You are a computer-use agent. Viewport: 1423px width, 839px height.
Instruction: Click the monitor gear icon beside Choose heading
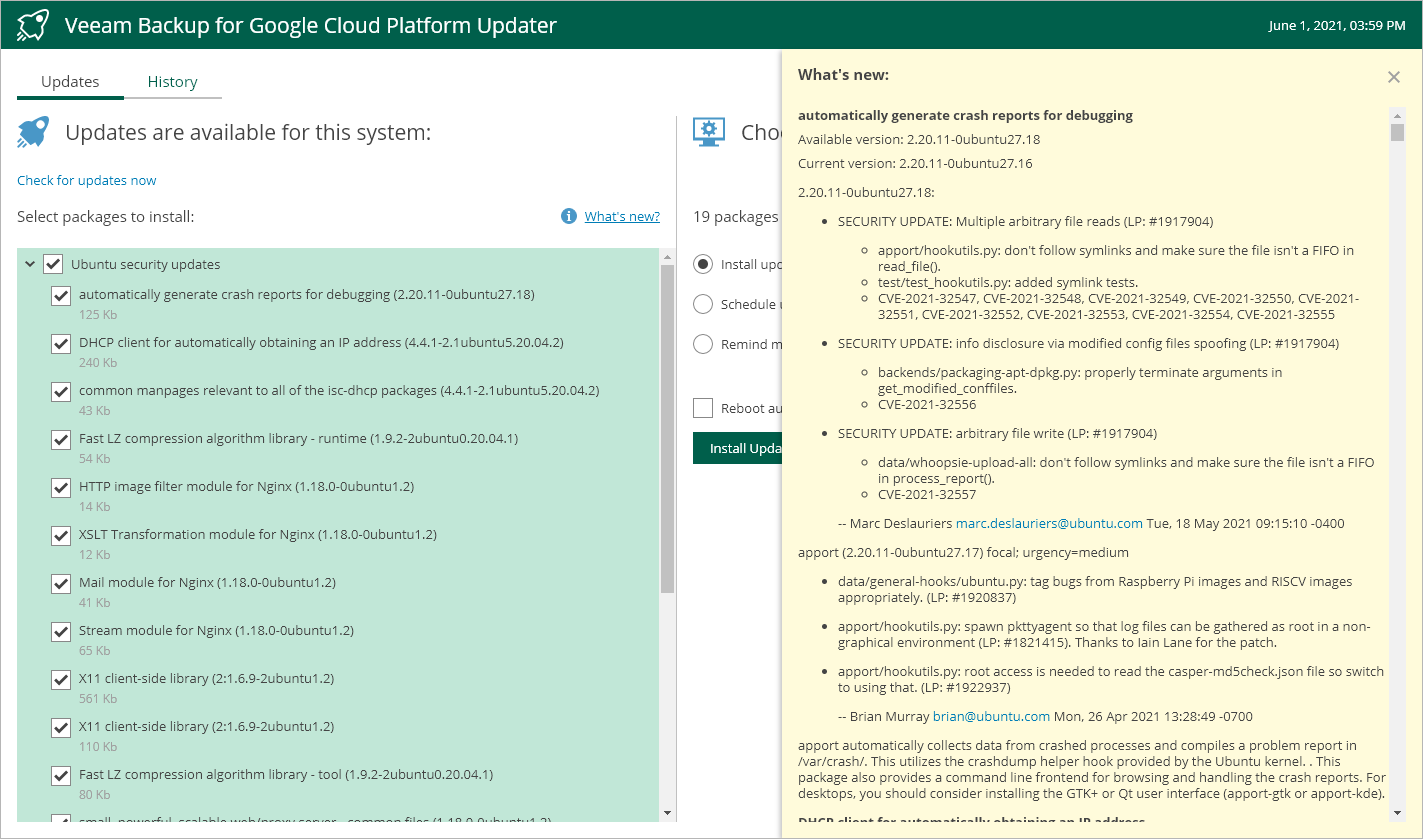pyautogui.click(x=709, y=132)
